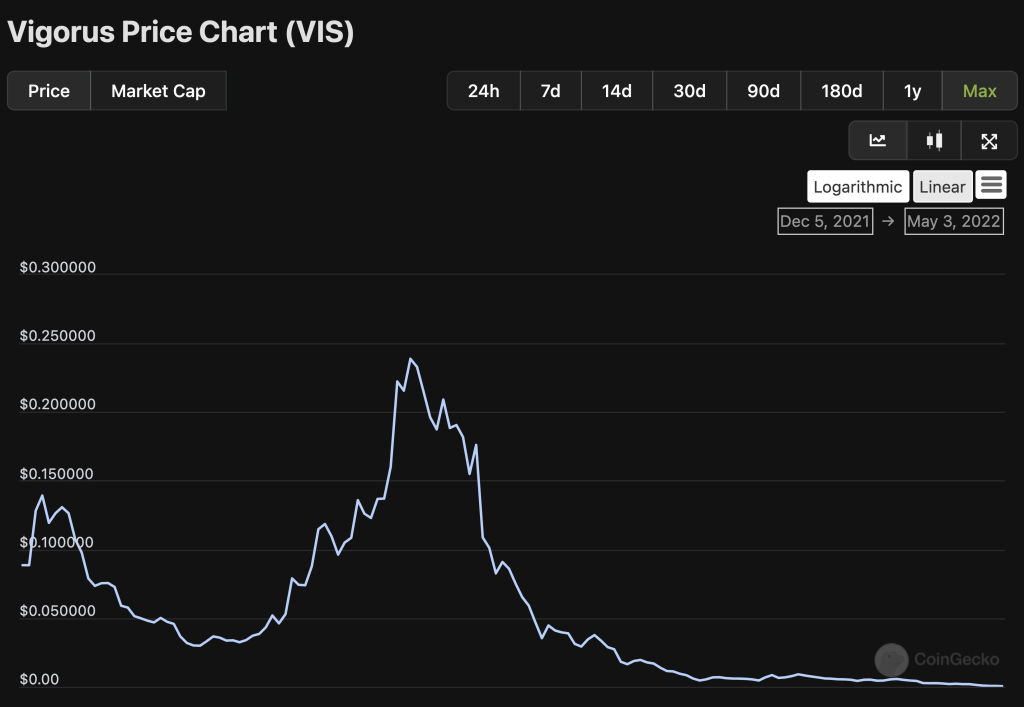This screenshot has width=1024, height=707.
Task: Choose 180d time range
Action: [842, 91]
